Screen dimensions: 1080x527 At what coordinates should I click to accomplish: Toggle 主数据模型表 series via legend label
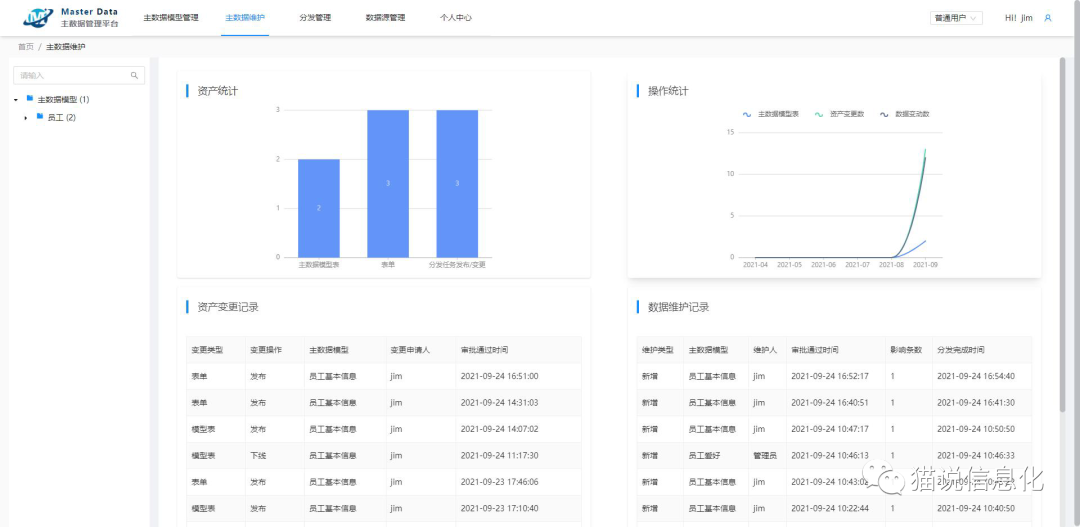(x=778, y=114)
